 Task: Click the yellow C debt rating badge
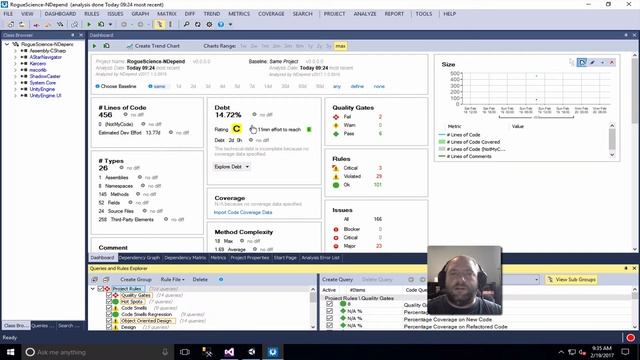[x=236, y=129]
